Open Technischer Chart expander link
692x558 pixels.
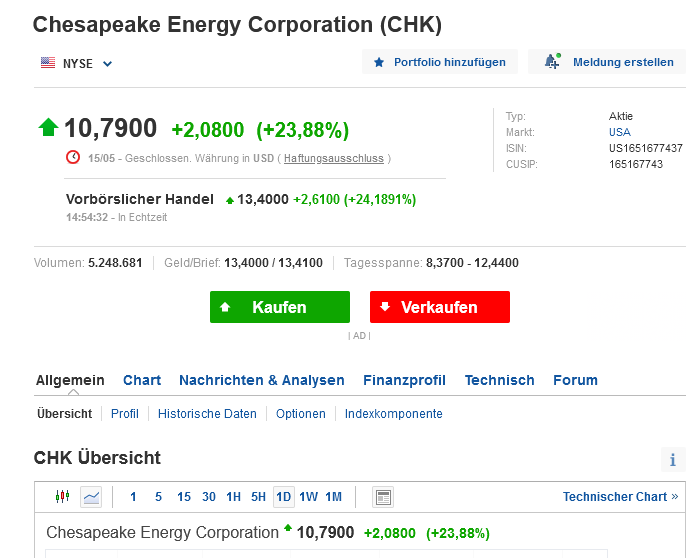point(620,497)
